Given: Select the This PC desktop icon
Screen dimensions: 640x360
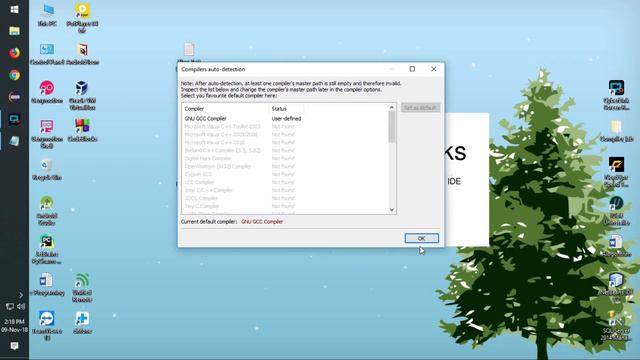Looking at the screenshot, I should coord(47,16).
